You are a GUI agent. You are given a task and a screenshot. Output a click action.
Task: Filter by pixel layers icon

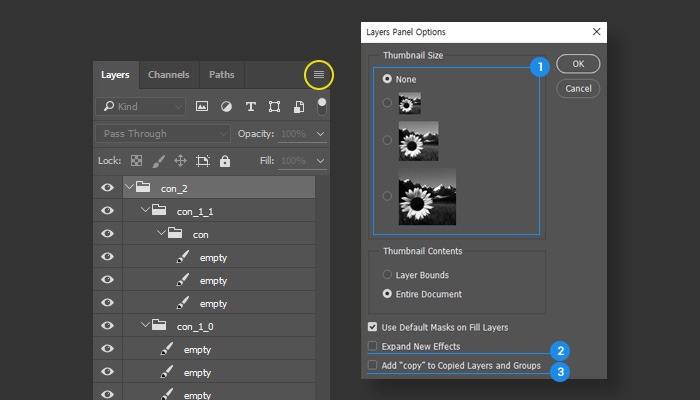(x=202, y=106)
